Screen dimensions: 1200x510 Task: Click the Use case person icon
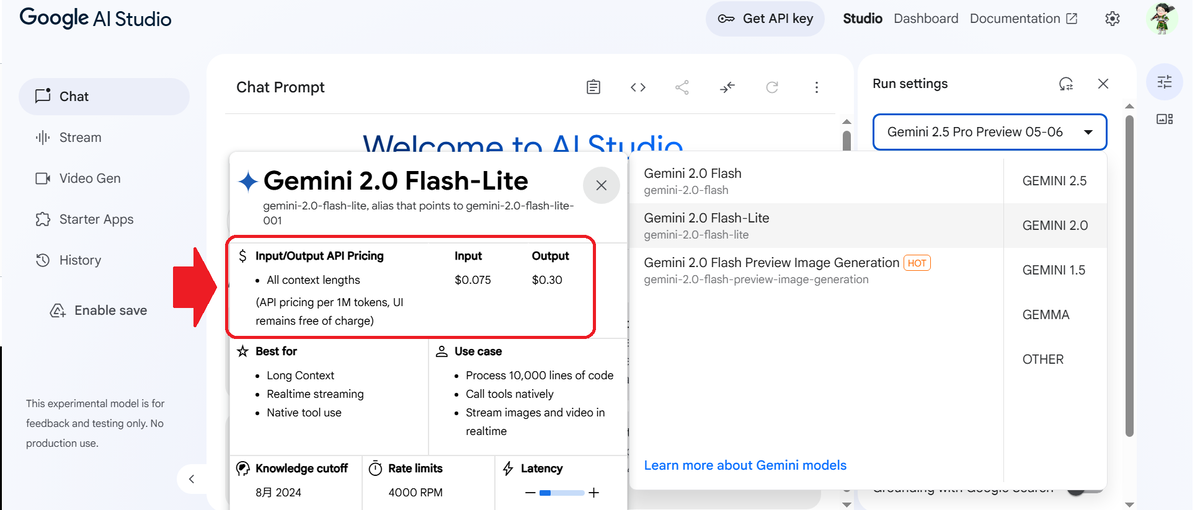442,351
